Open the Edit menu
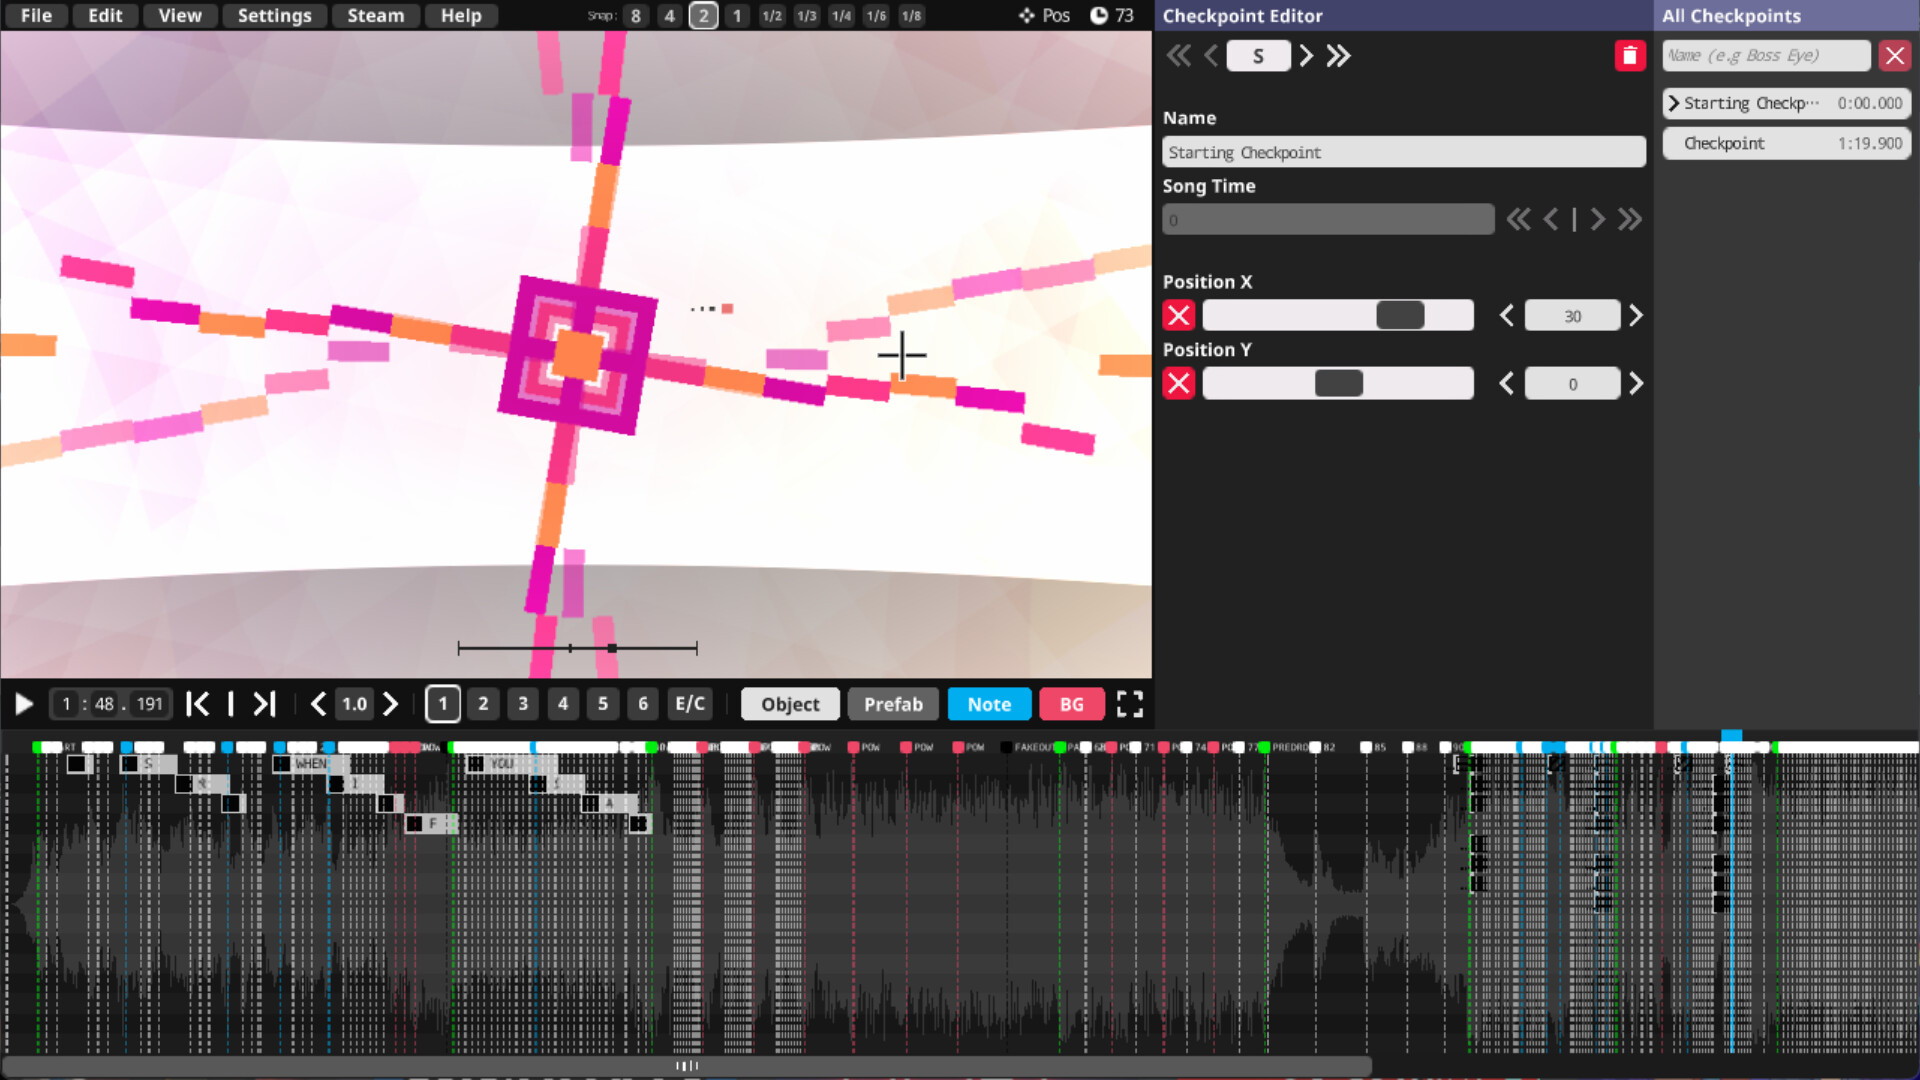1920x1080 pixels. click(105, 15)
